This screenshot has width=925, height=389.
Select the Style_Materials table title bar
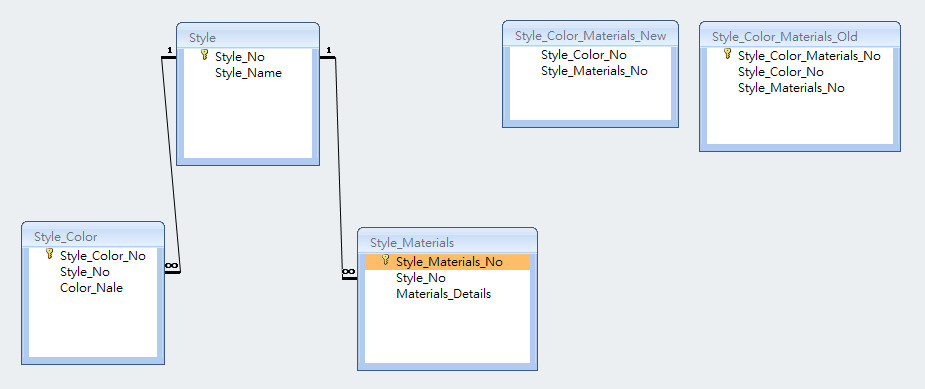pyautogui.click(x=447, y=242)
